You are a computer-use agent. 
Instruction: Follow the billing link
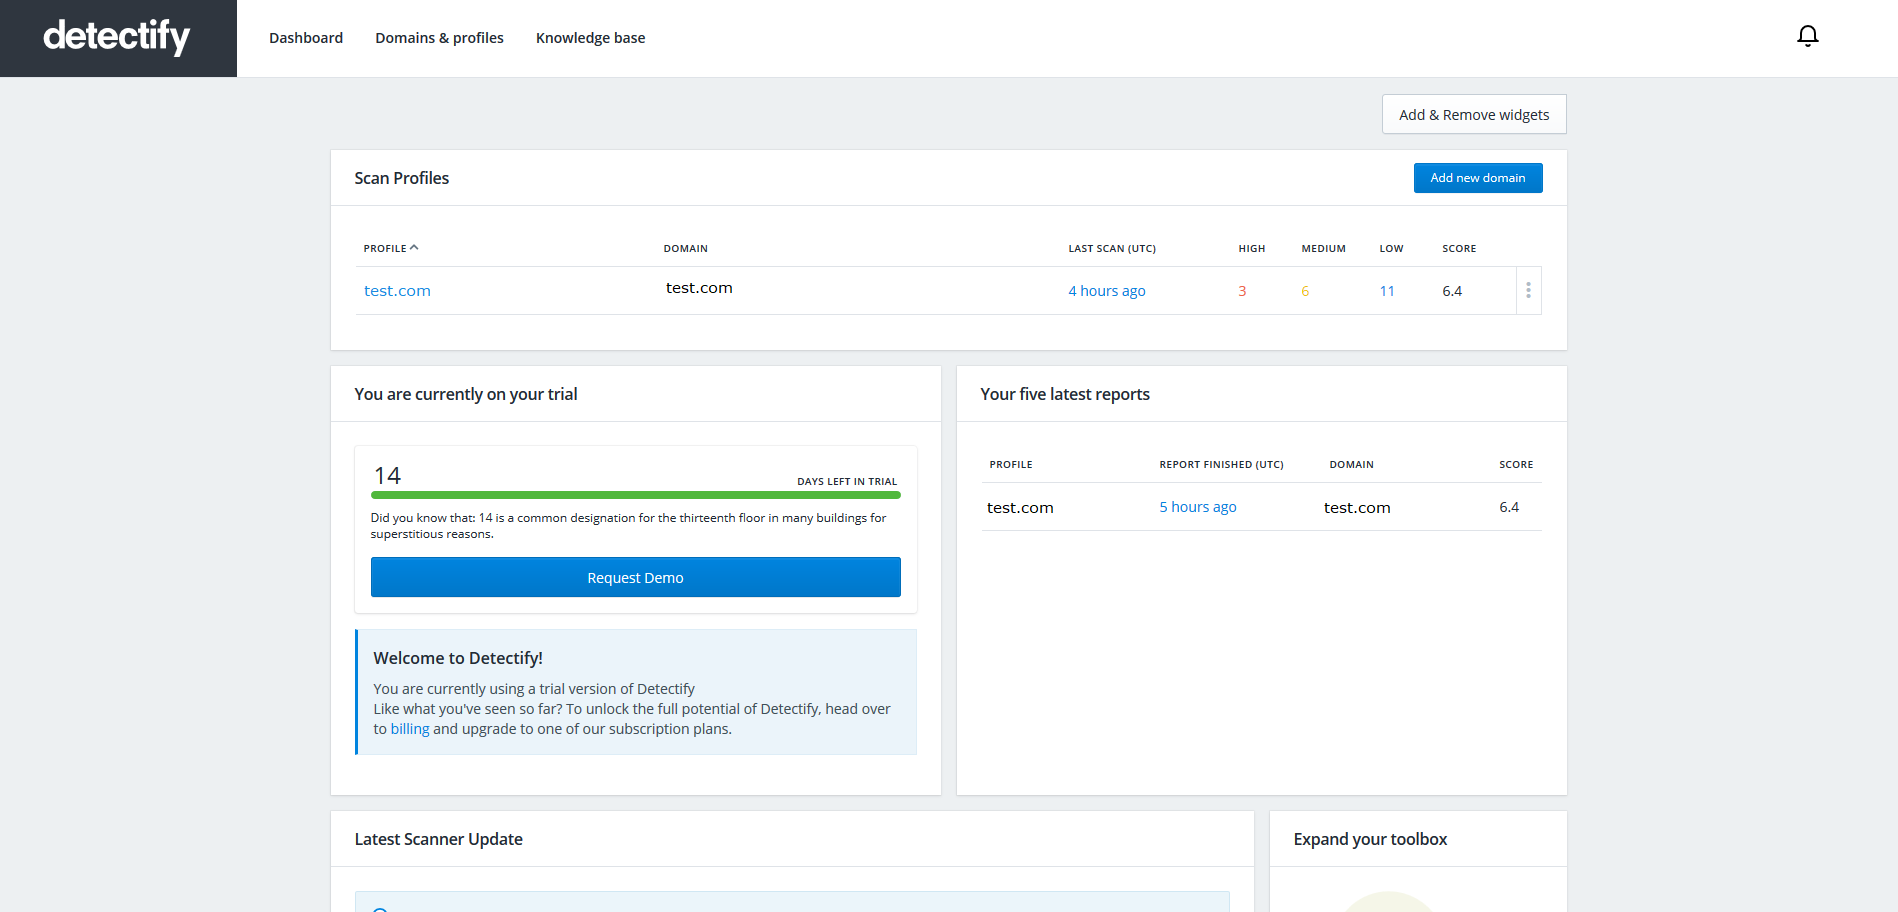[x=410, y=729]
